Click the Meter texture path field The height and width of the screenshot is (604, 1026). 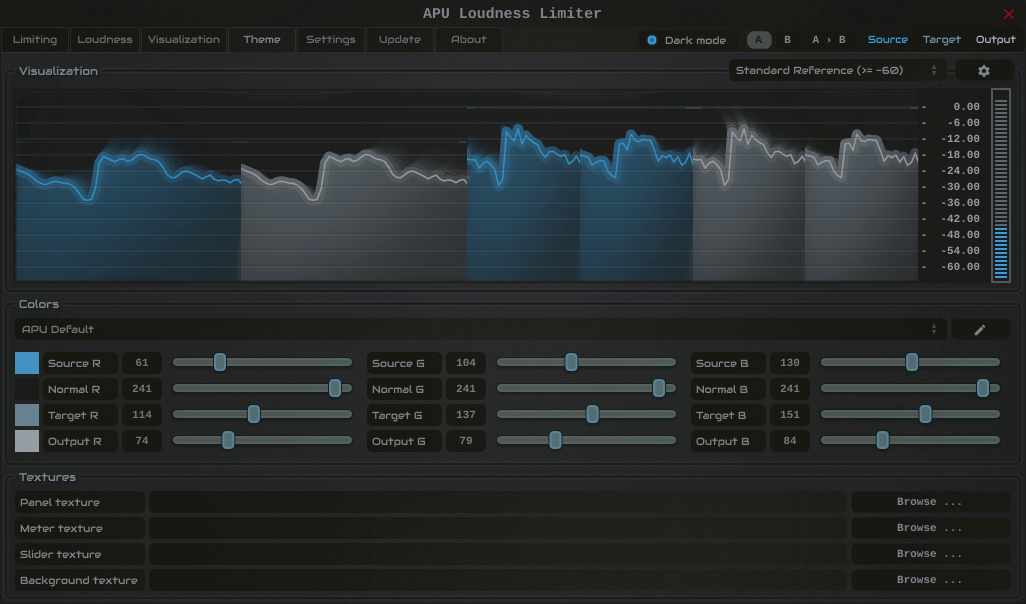(498, 528)
